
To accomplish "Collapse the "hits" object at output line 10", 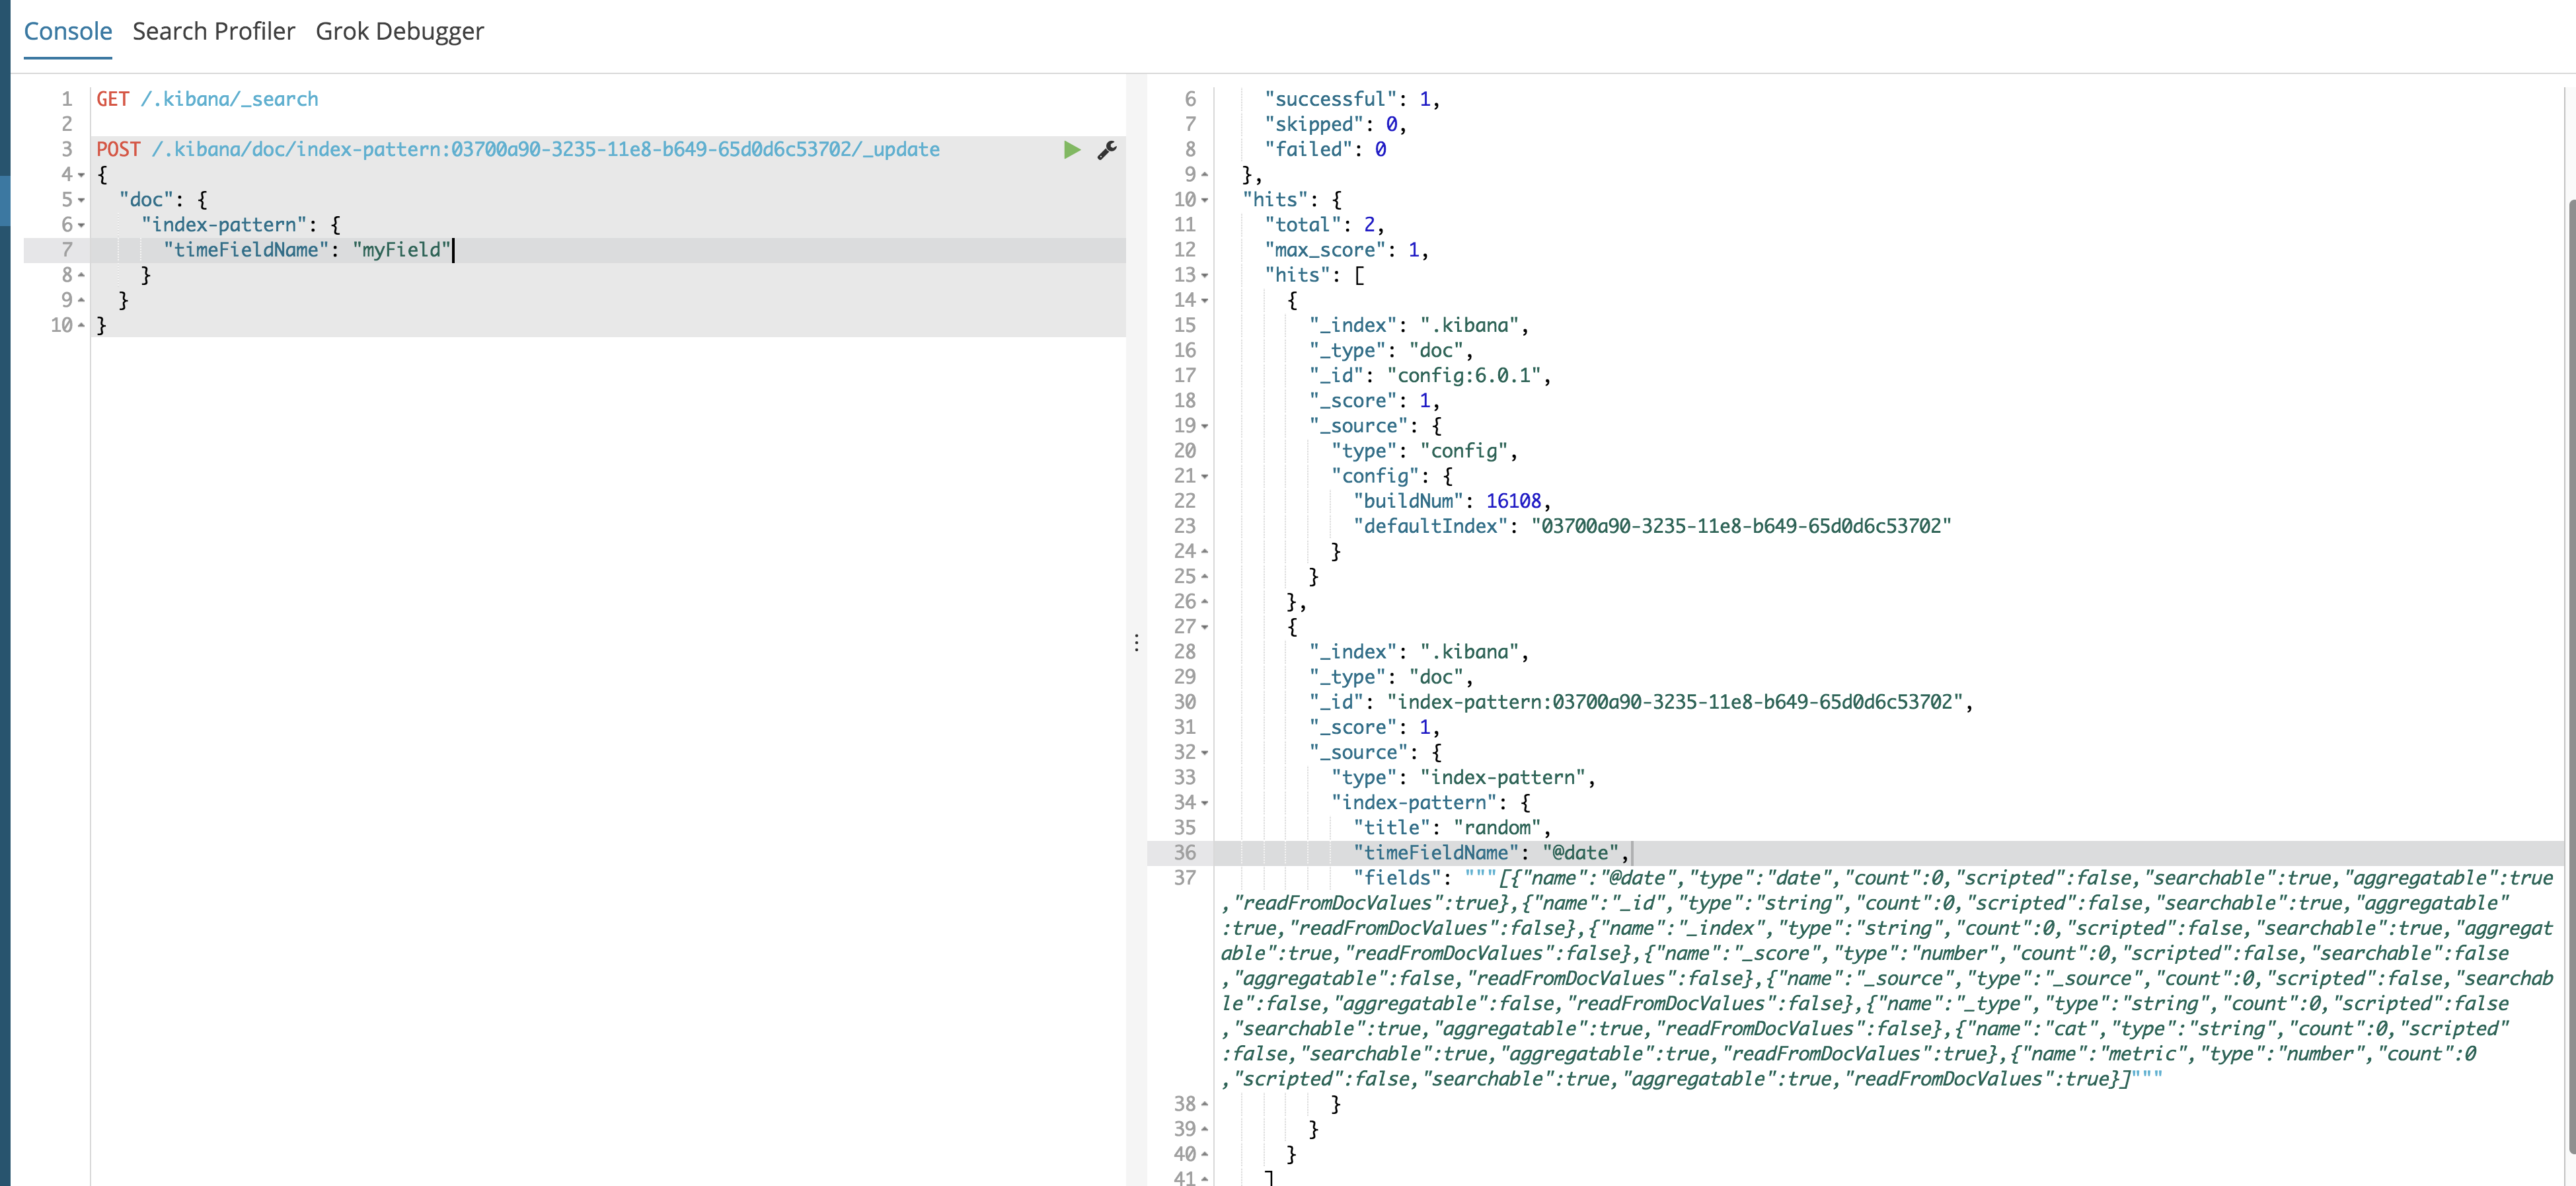I will click(x=1205, y=200).
